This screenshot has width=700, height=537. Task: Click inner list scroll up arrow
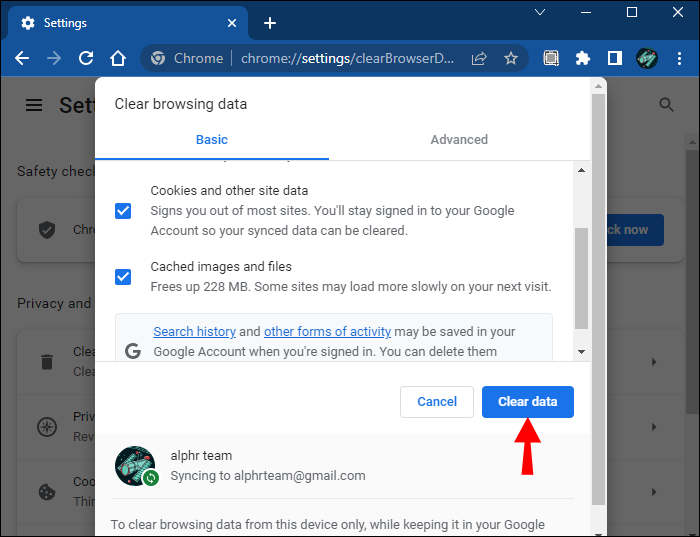(x=581, y=170)
